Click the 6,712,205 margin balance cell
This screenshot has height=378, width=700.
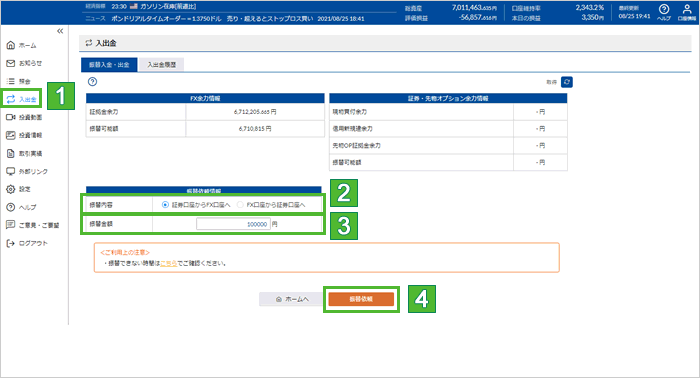pyautogui.click(x=255, y=112)
